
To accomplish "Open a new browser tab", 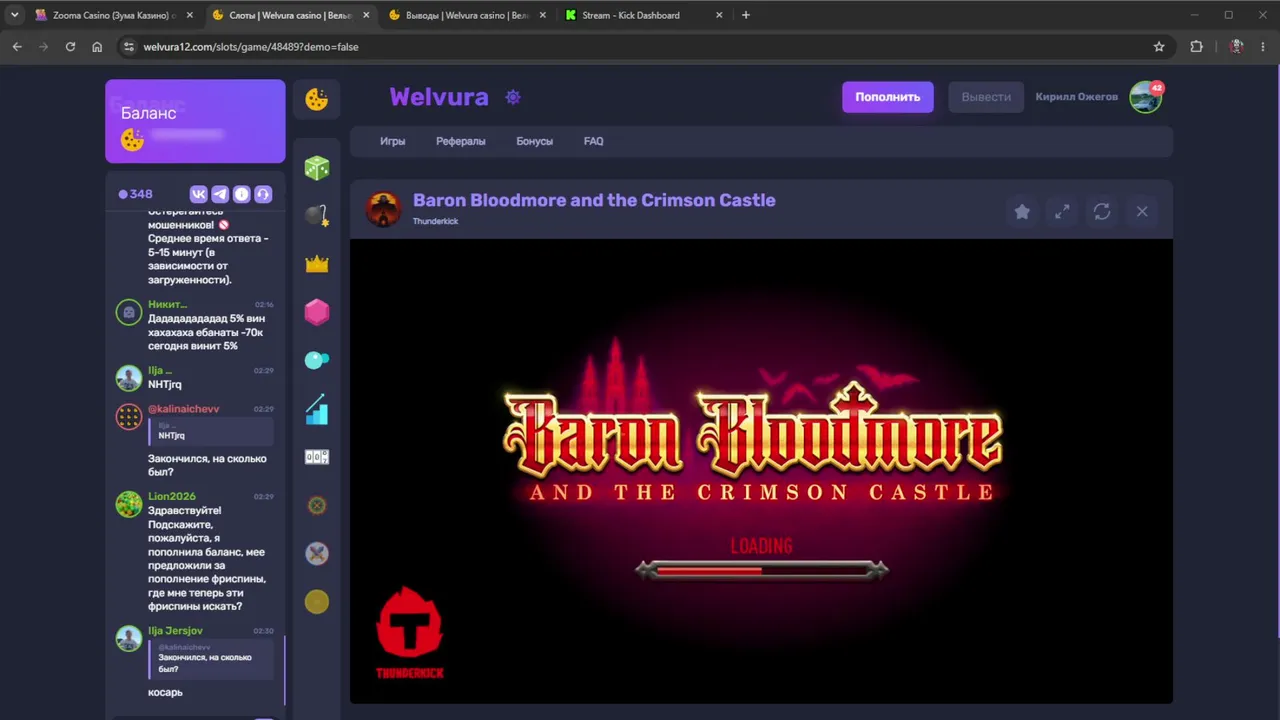I will (746, 15).
